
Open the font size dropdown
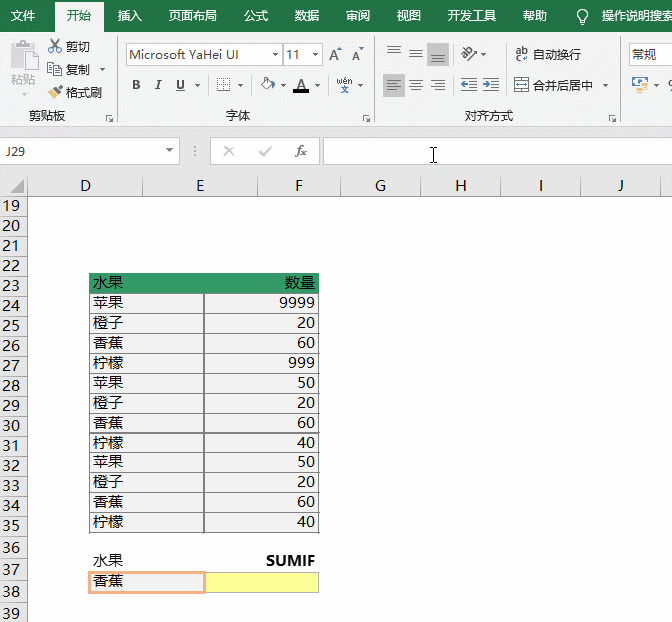tap(316, 55)
